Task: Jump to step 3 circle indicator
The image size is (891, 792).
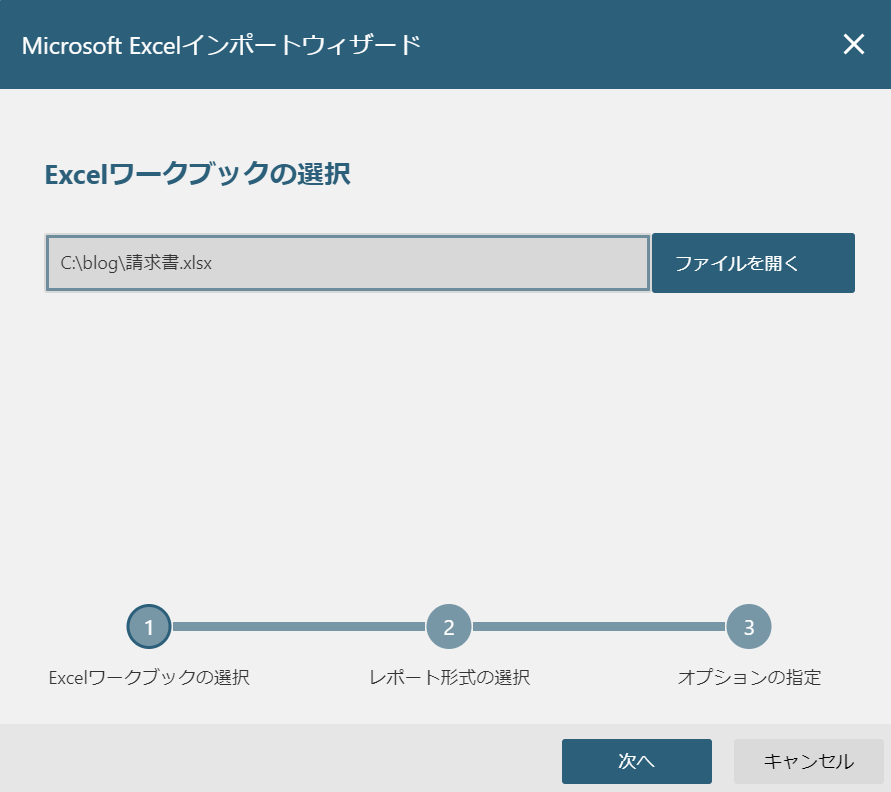Action: tap(749, 627)
